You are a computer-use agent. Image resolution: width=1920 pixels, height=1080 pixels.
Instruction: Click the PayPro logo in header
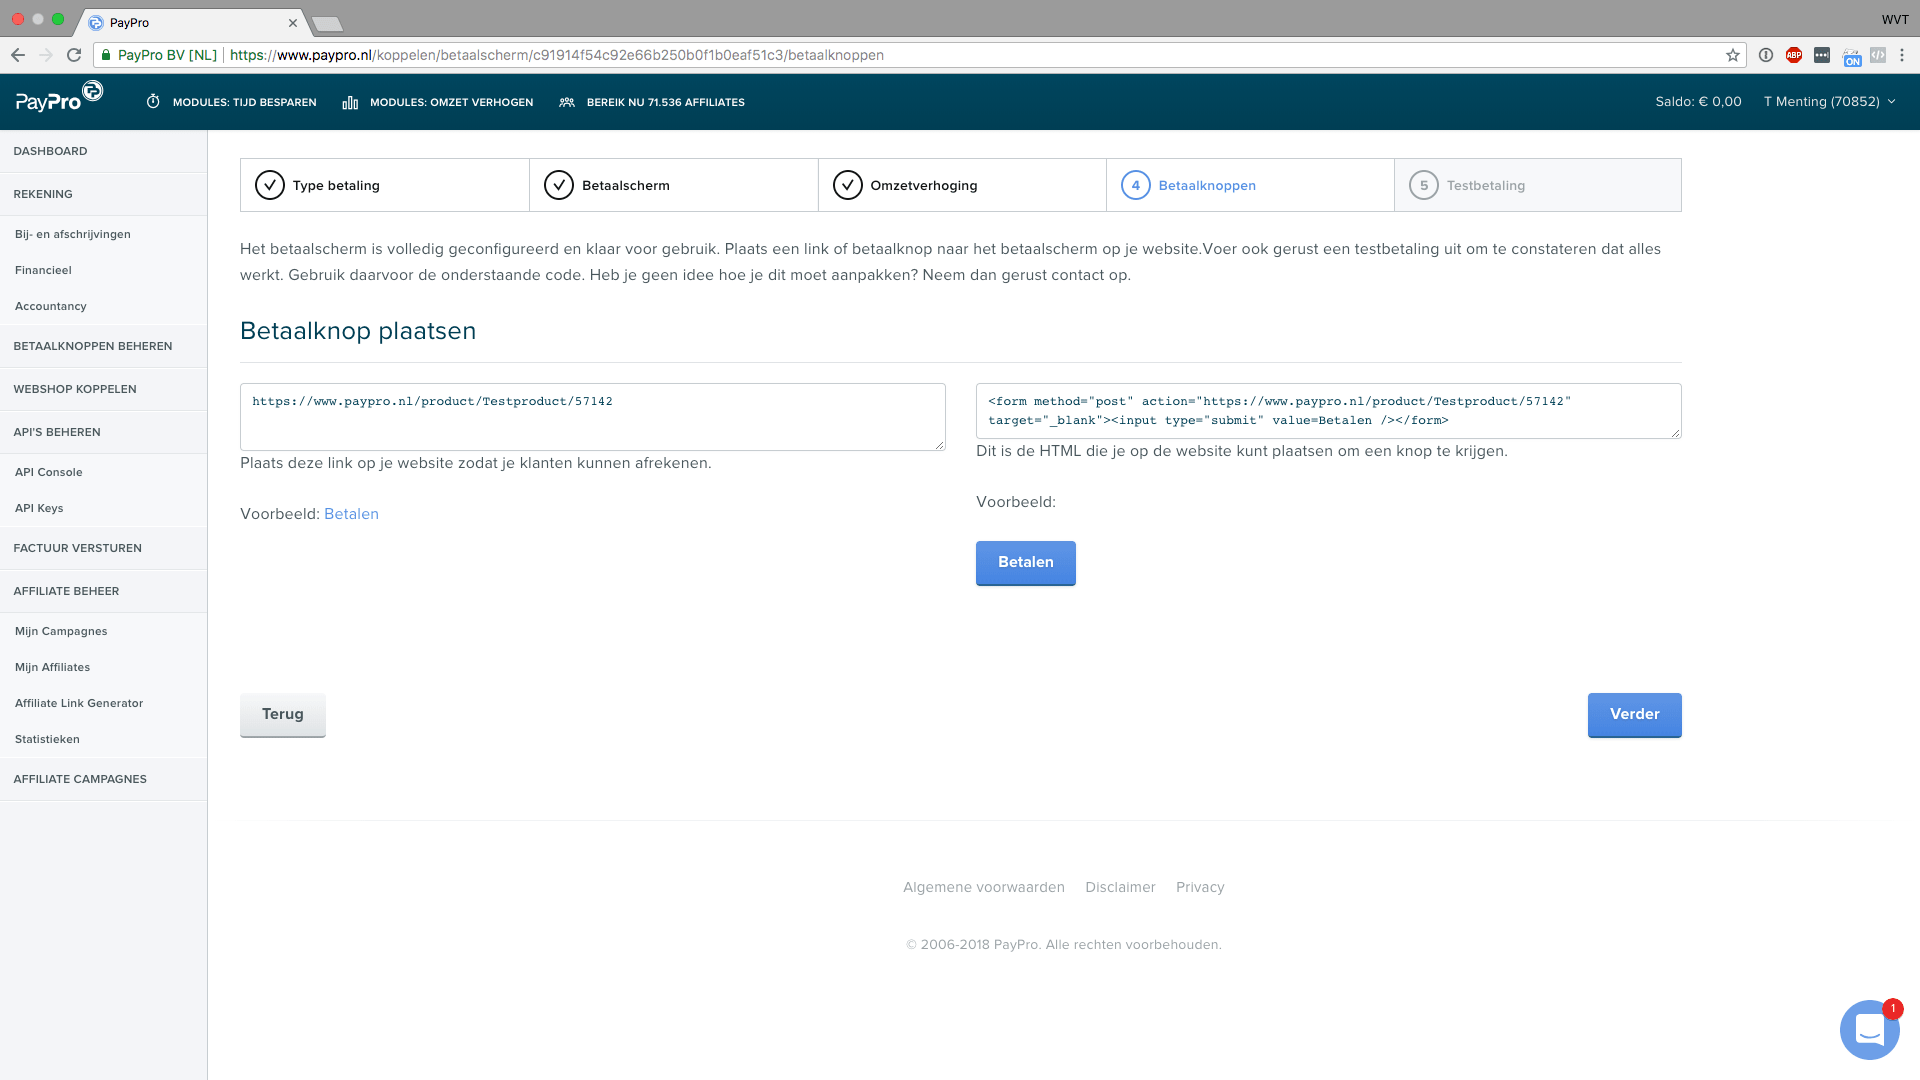pyautogui.click(x=59, y=98)
